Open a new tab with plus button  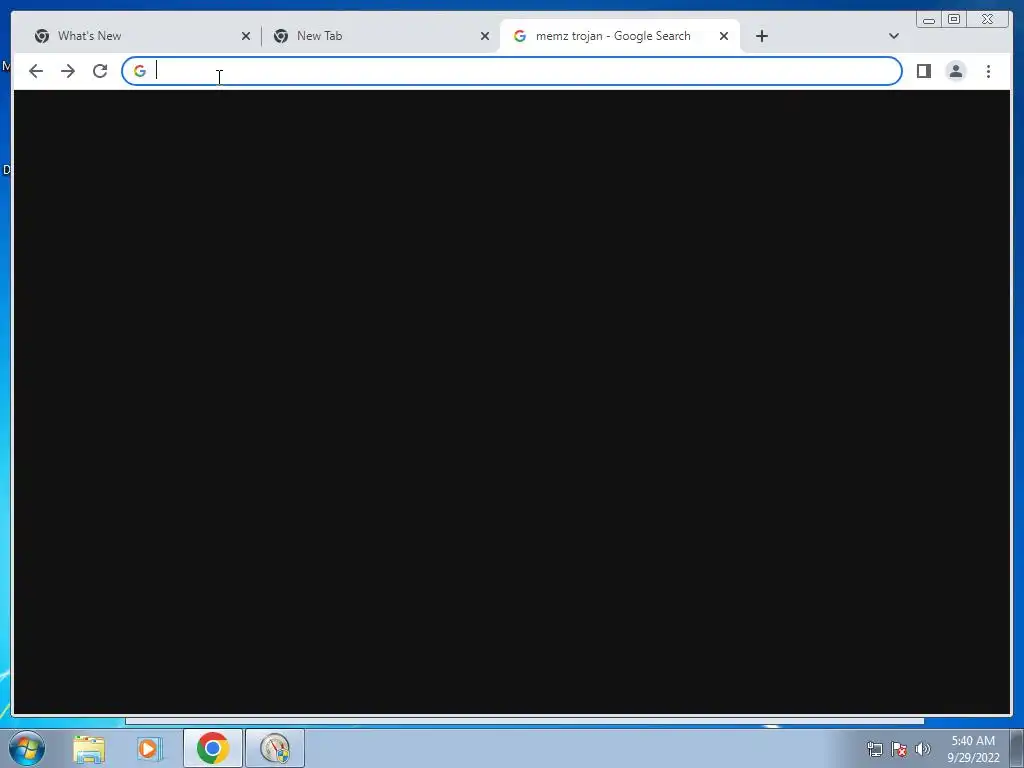pyautogui.click(x=761, y=36)
